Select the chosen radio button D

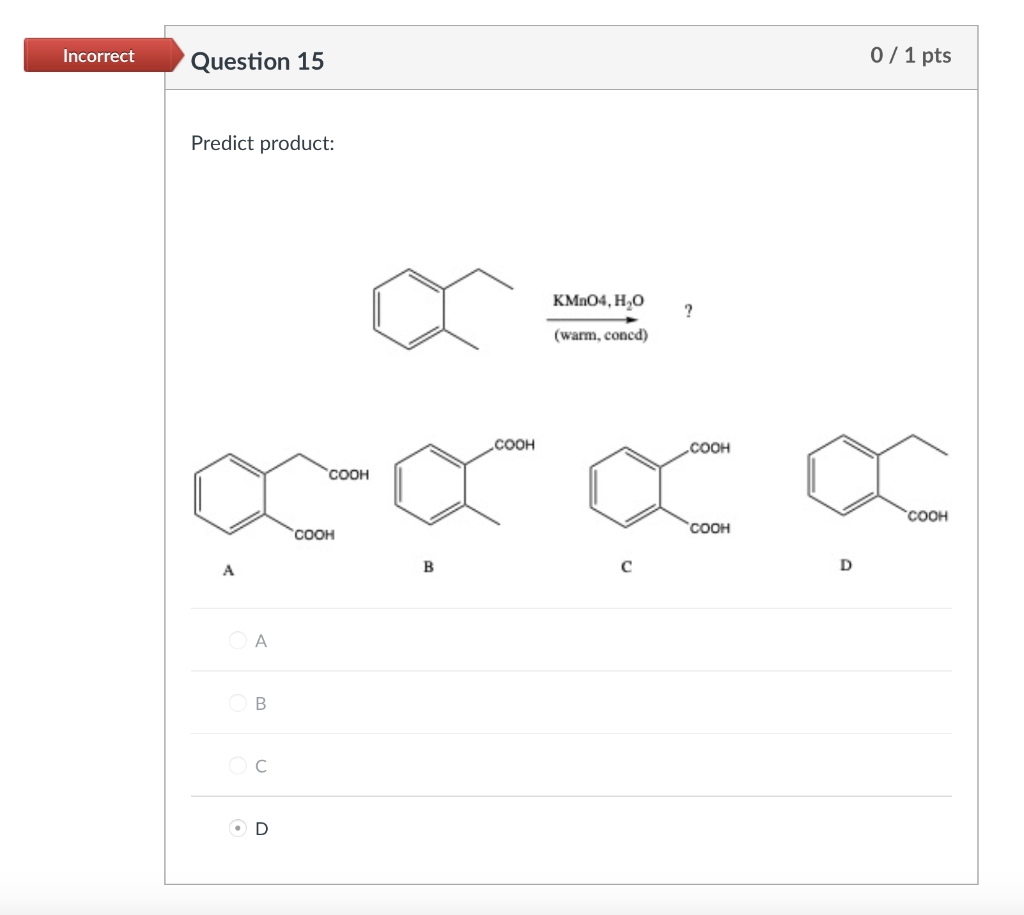[238, 828]
